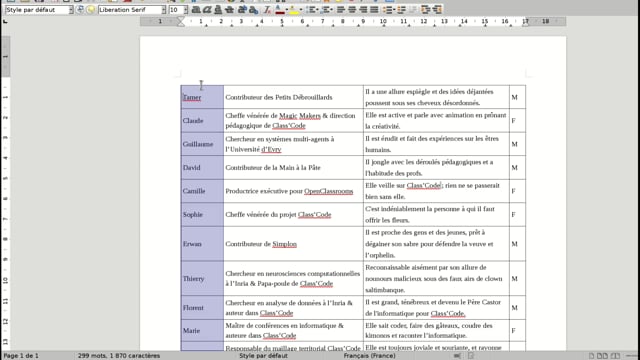Click the 'Tamer' name cell
This screenshot has width=640, height=360.
[x=202, y=97]
